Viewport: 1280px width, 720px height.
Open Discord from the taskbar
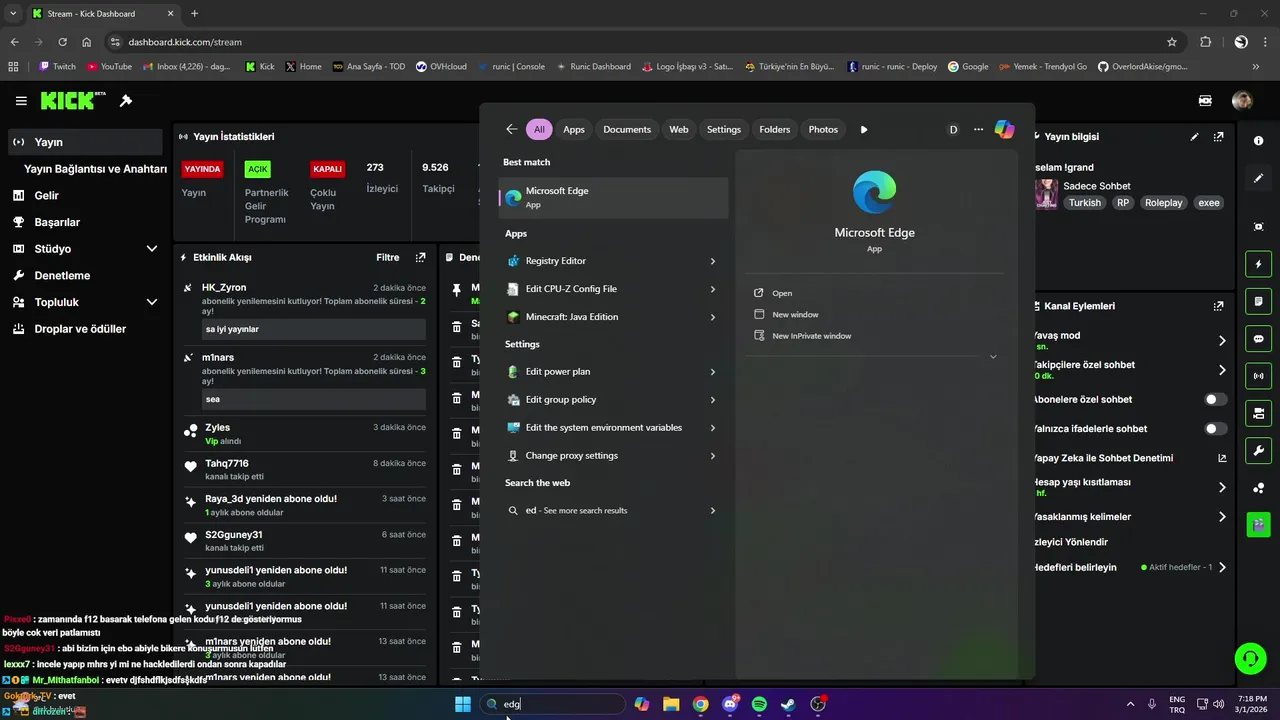coord(730,704)
